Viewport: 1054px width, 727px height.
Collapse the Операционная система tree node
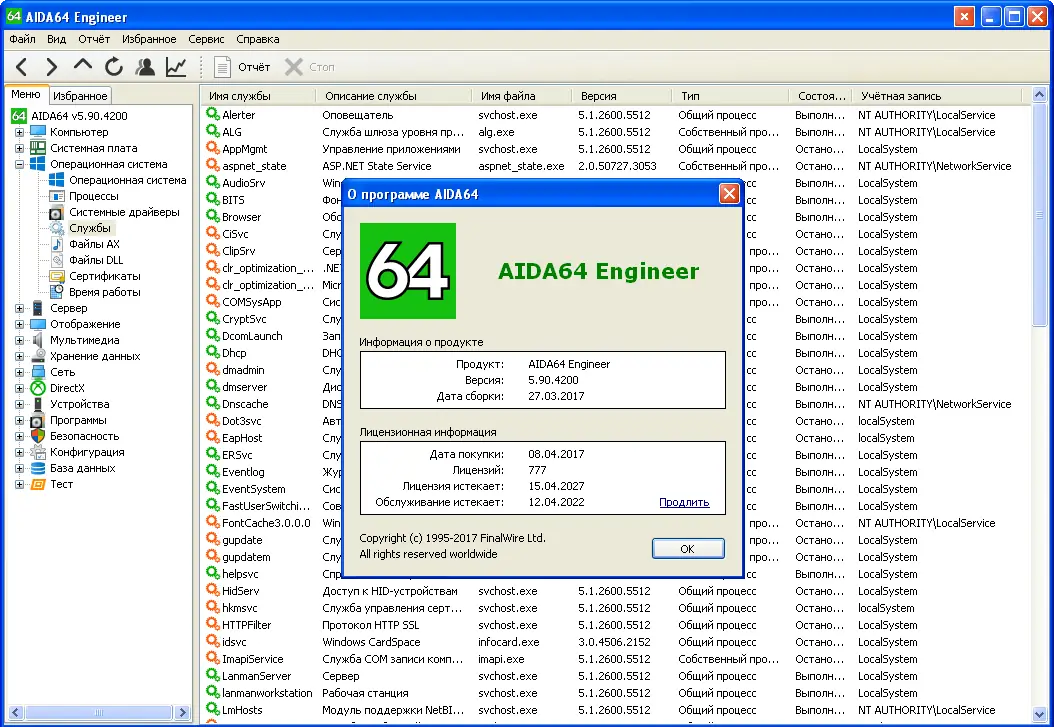click(x=19, y=165)
